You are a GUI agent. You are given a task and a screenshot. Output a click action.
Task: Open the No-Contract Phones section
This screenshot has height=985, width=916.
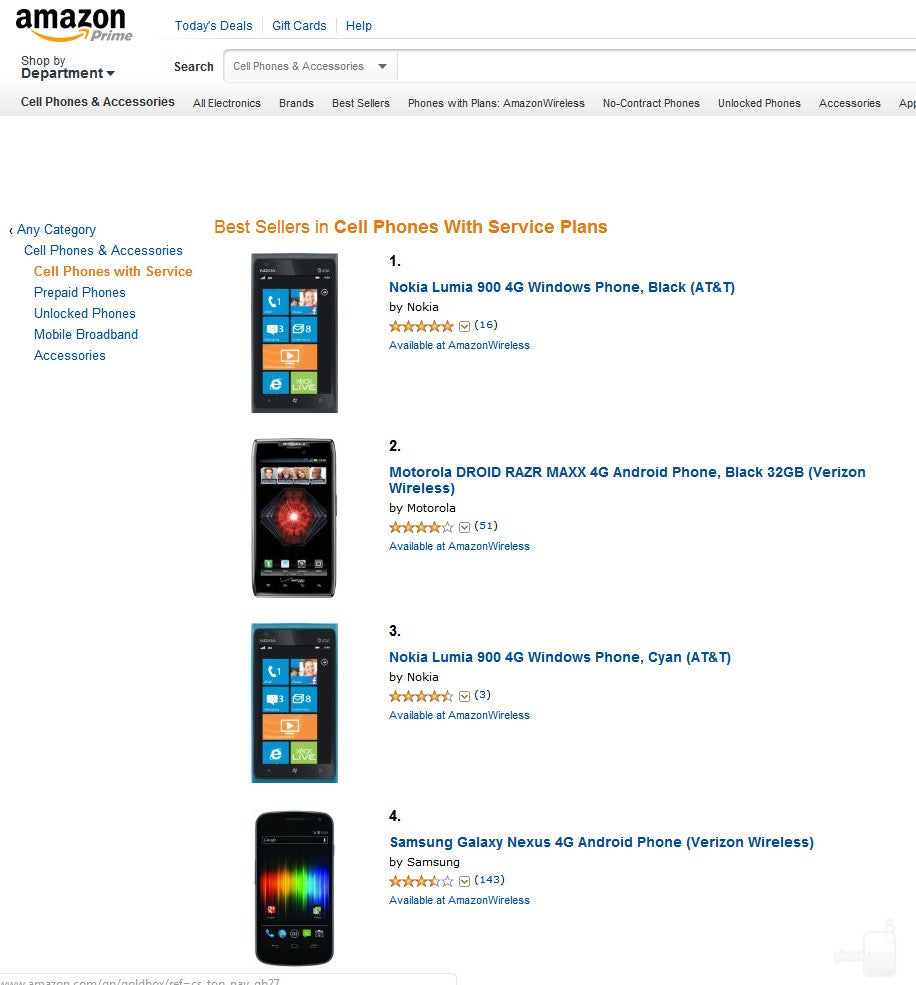pyautogui.click(x=651, y=103)
